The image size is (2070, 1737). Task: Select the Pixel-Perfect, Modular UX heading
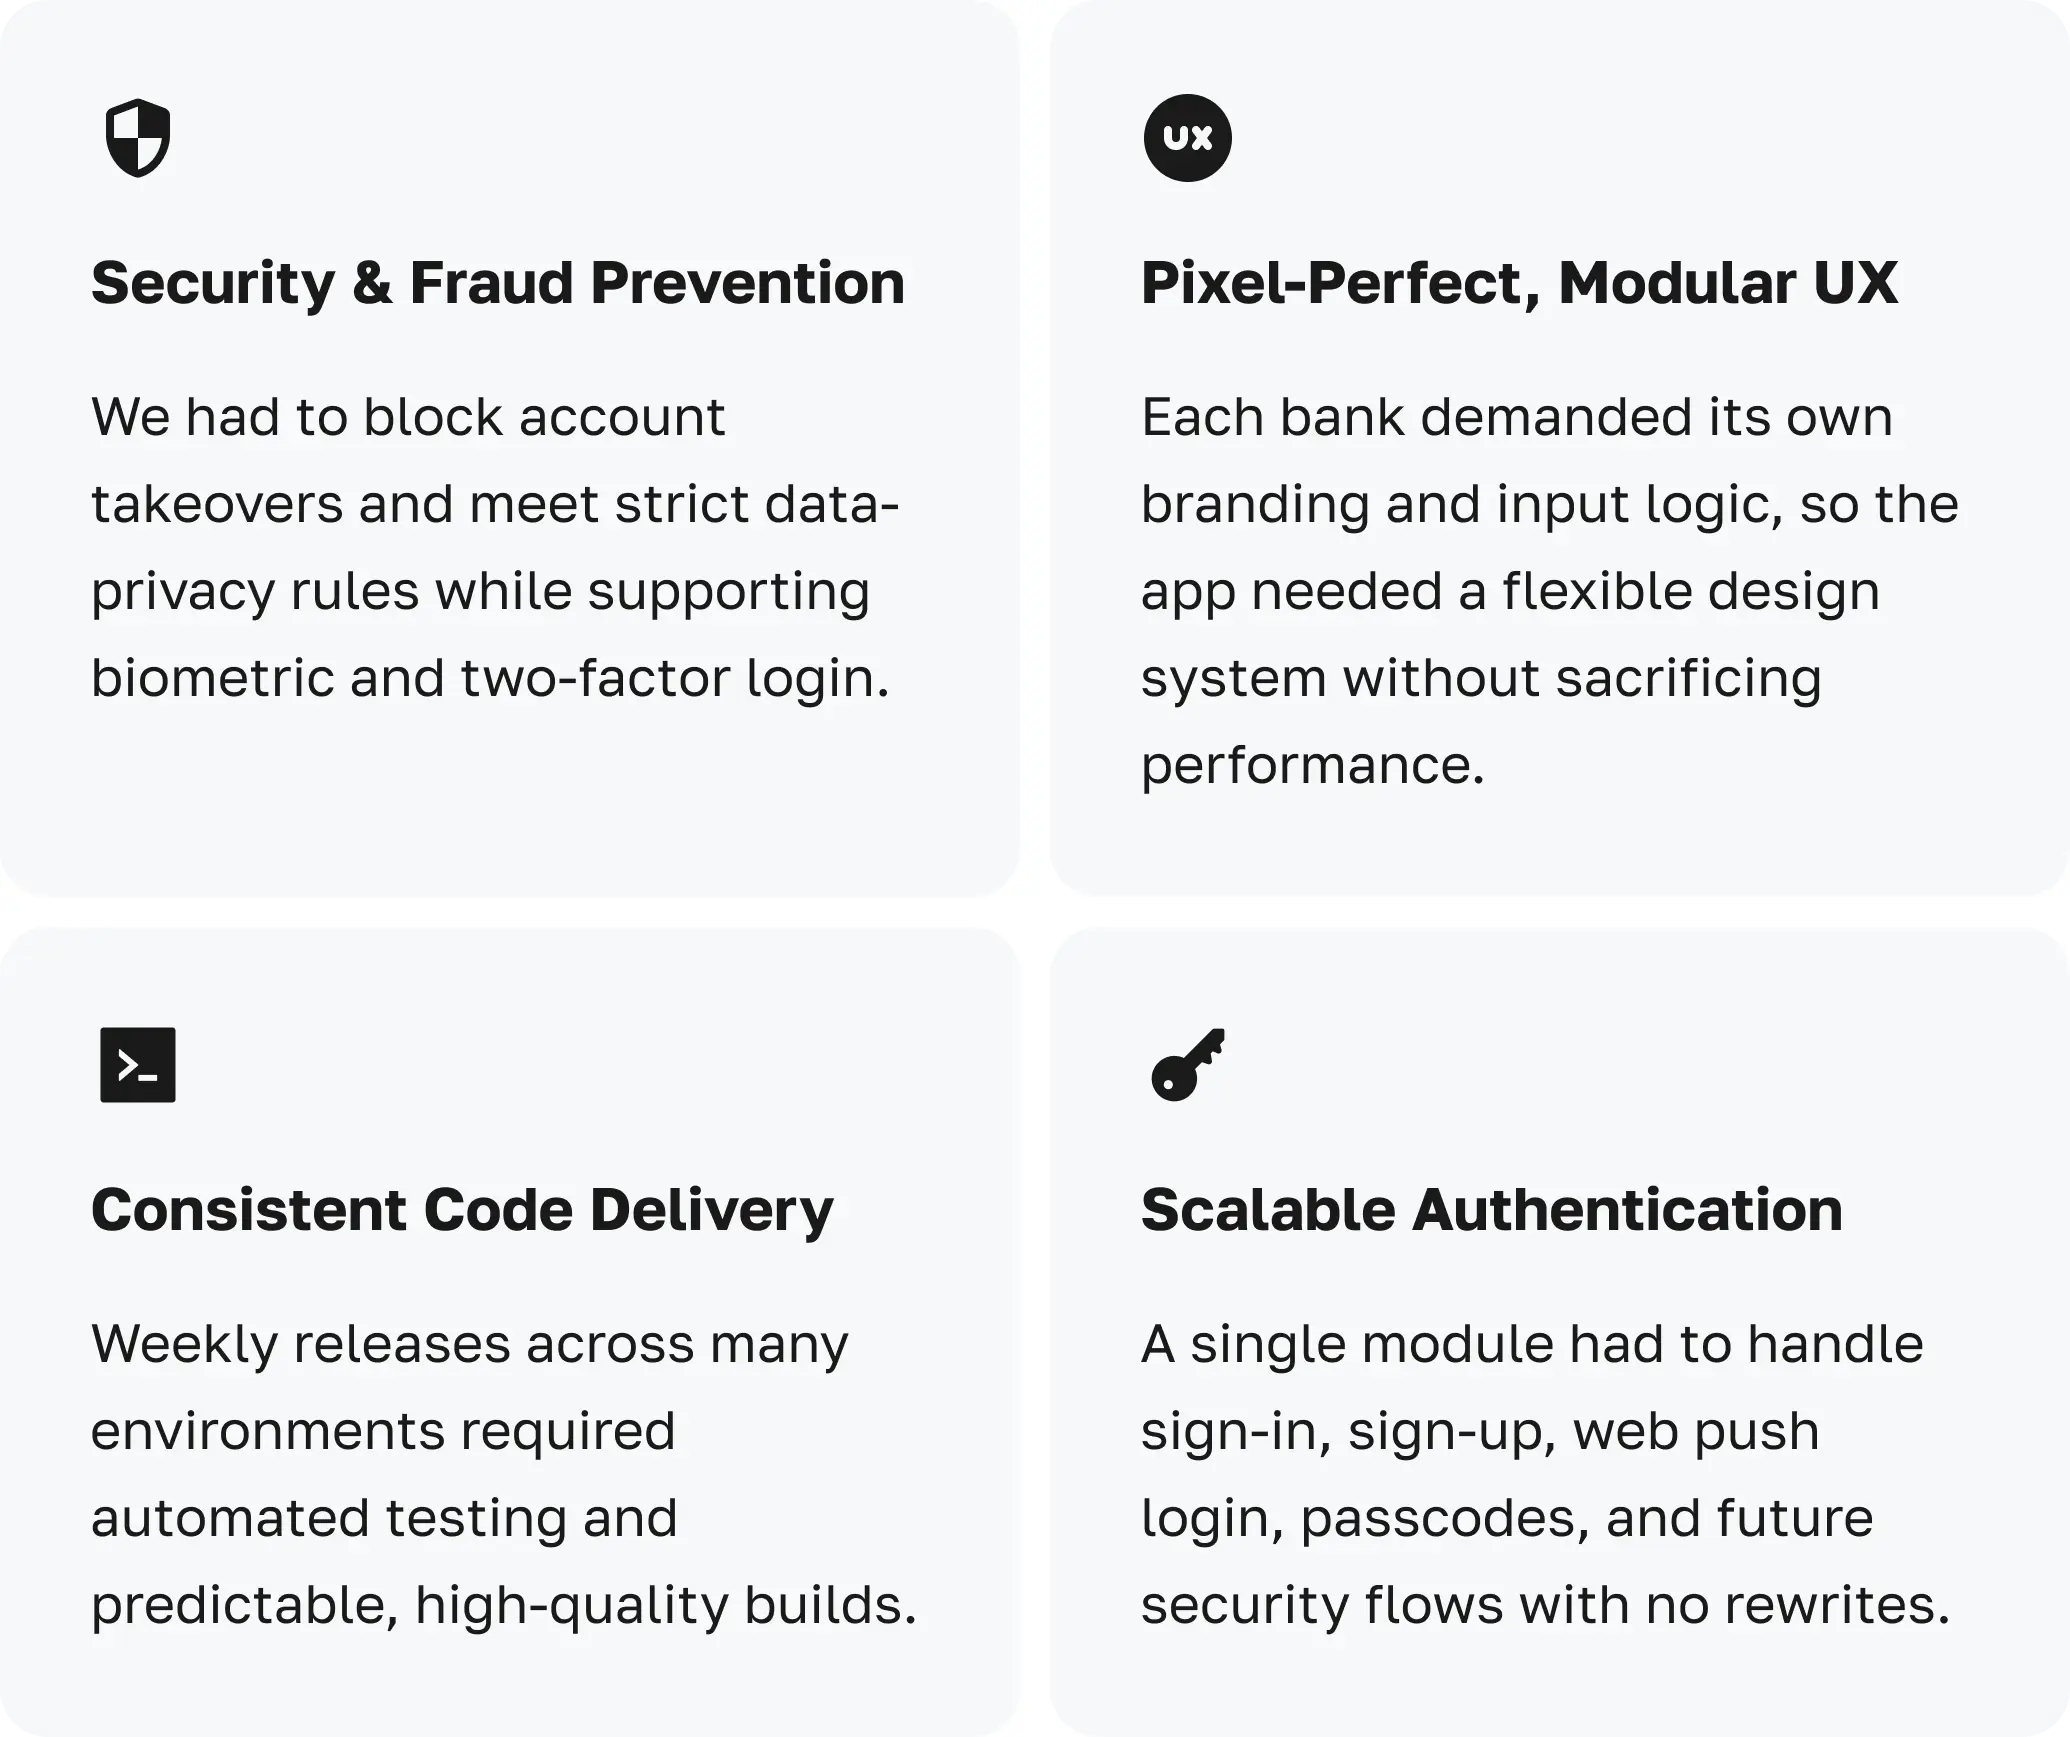pos(1519,283)
